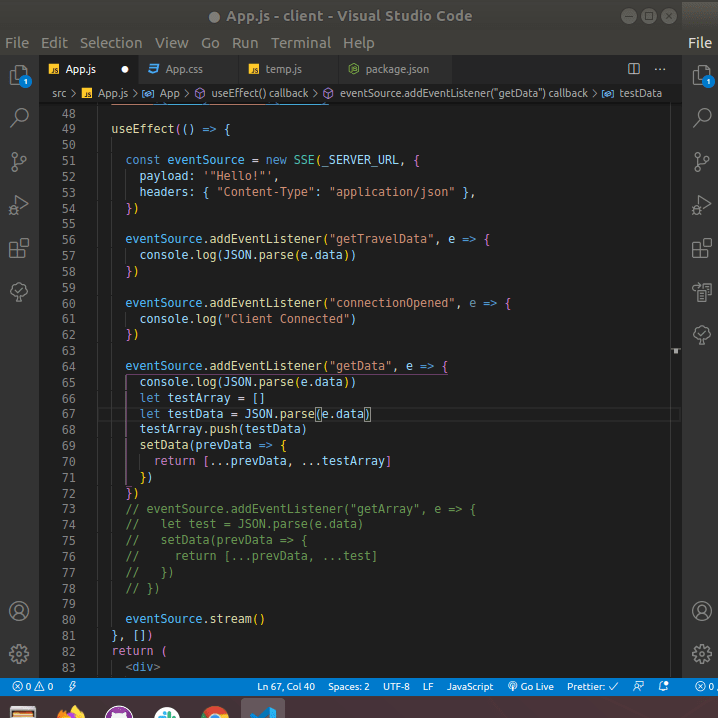This screenshot has height=718, width=718.
Task: Click the feedback icon in status bar
Action: tap(638, 686)
